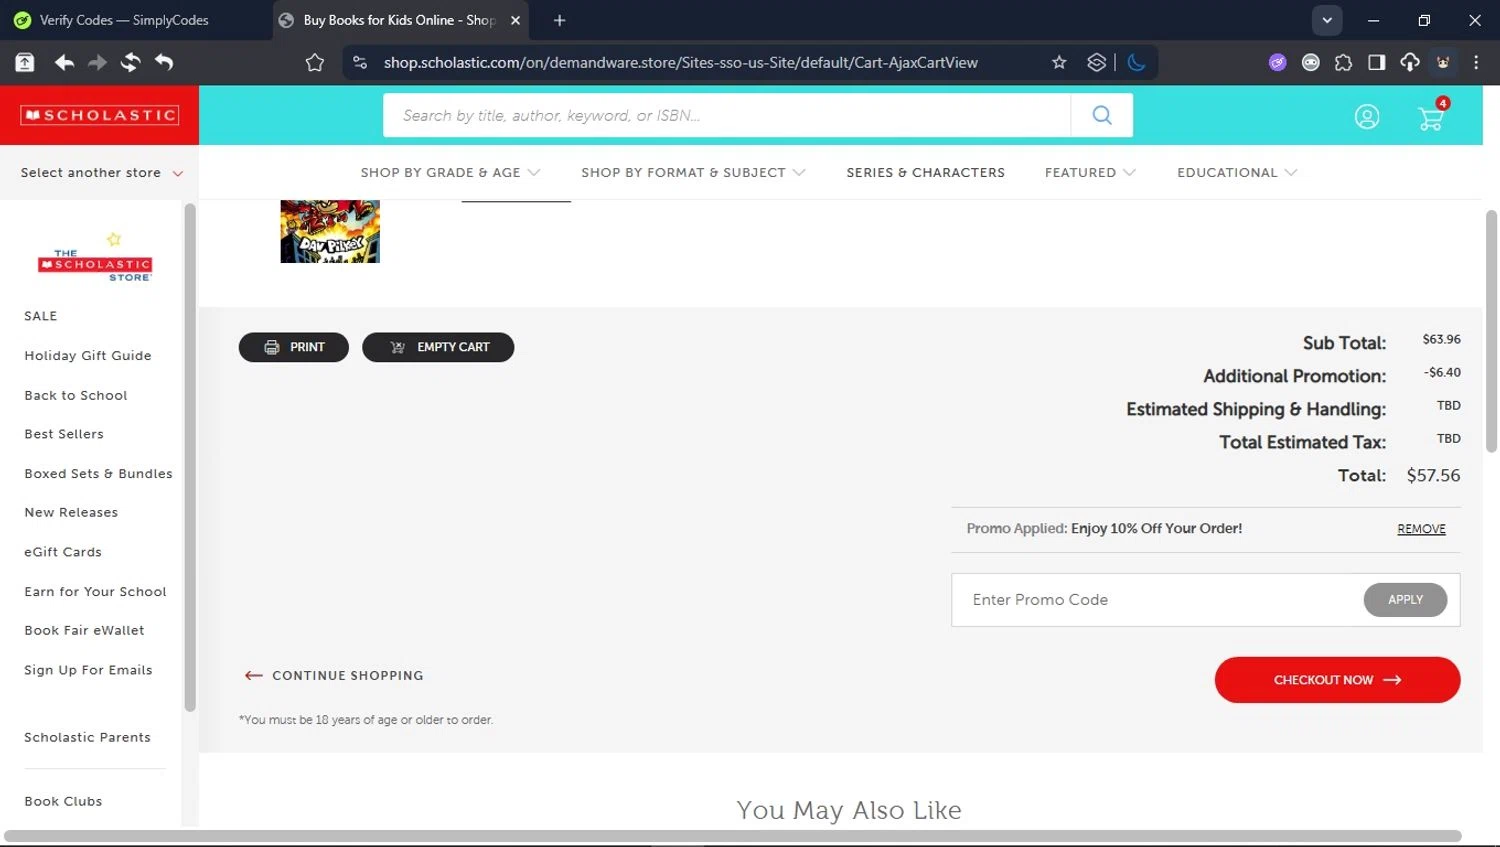
Task: Click the mask extension icon
Action: 1310,62
